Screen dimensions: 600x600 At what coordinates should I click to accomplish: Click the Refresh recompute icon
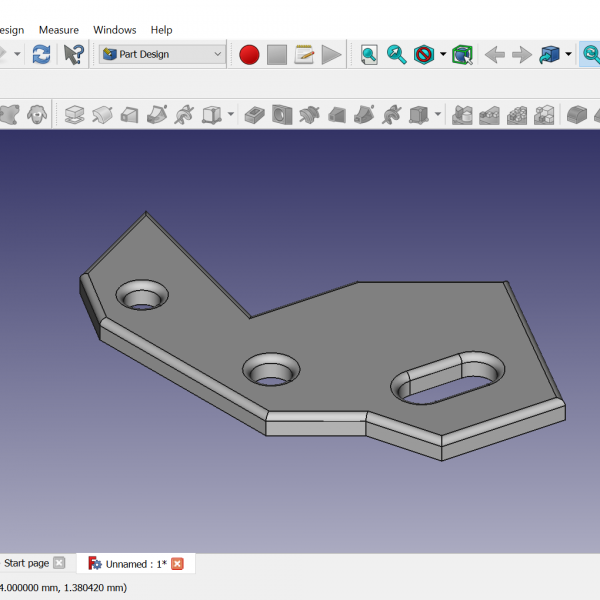coord(41,54)
